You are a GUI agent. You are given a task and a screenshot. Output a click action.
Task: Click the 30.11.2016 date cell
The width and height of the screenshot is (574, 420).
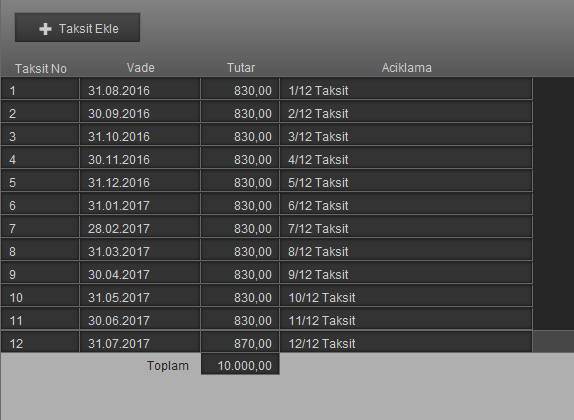140,158
